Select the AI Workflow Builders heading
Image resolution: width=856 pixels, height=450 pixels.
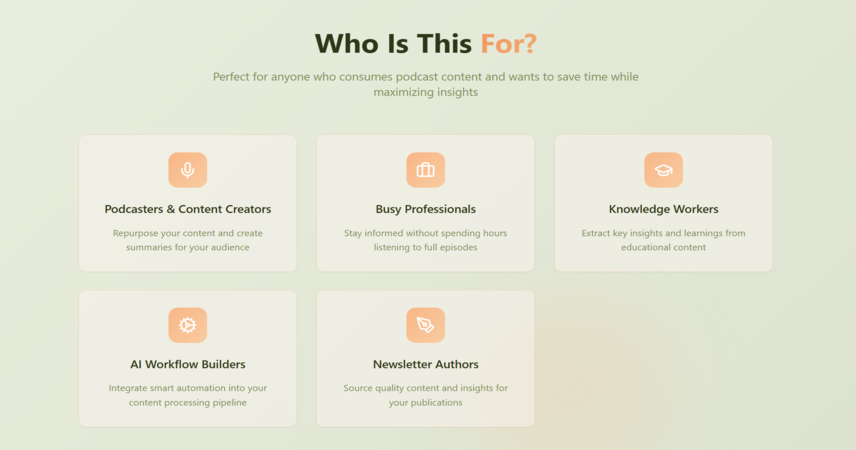point(188,364)
